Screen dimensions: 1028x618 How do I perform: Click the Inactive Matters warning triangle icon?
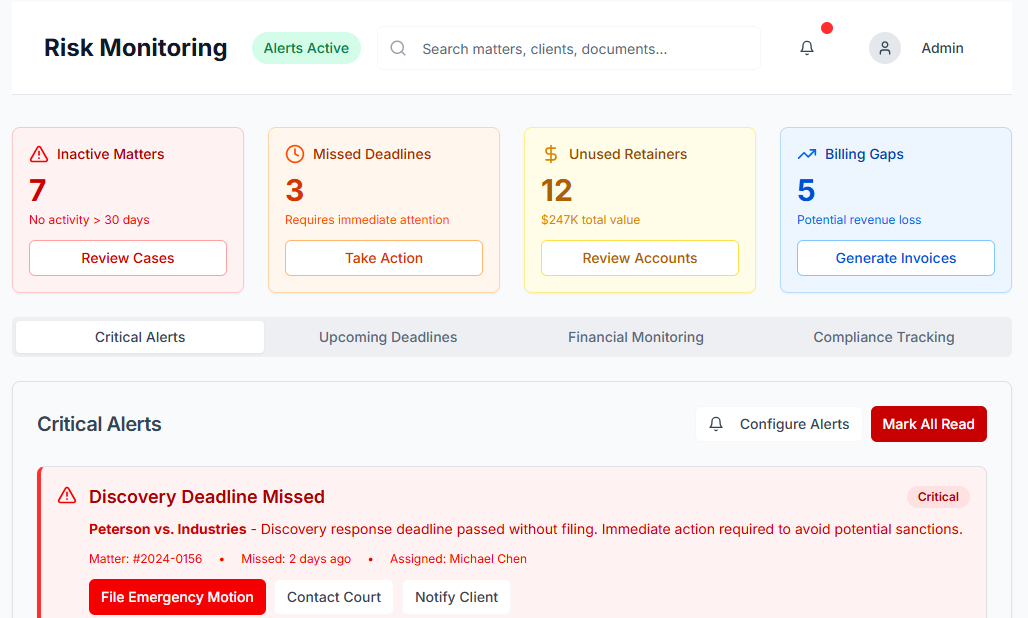pyautogui.click(x=39, y=154)
